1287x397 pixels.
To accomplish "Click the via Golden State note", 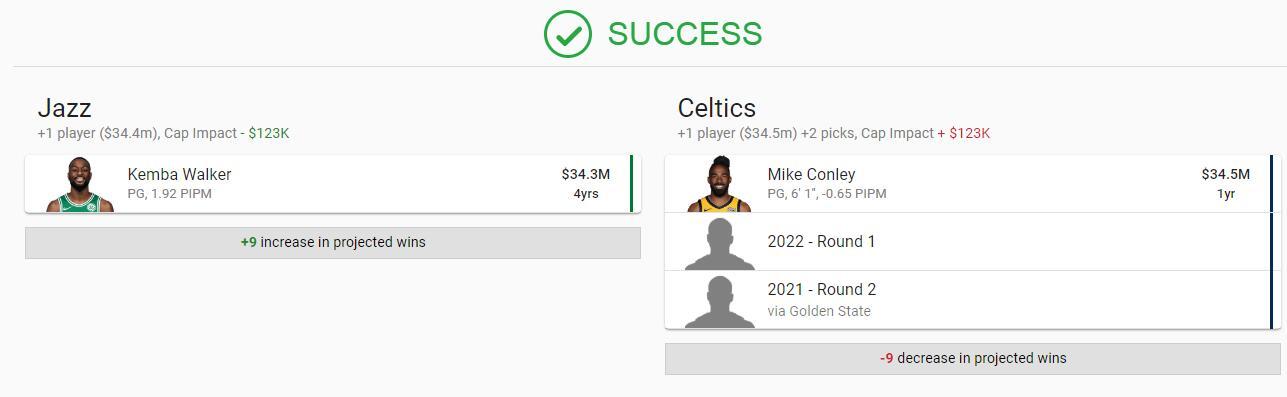I will (819, 311).
